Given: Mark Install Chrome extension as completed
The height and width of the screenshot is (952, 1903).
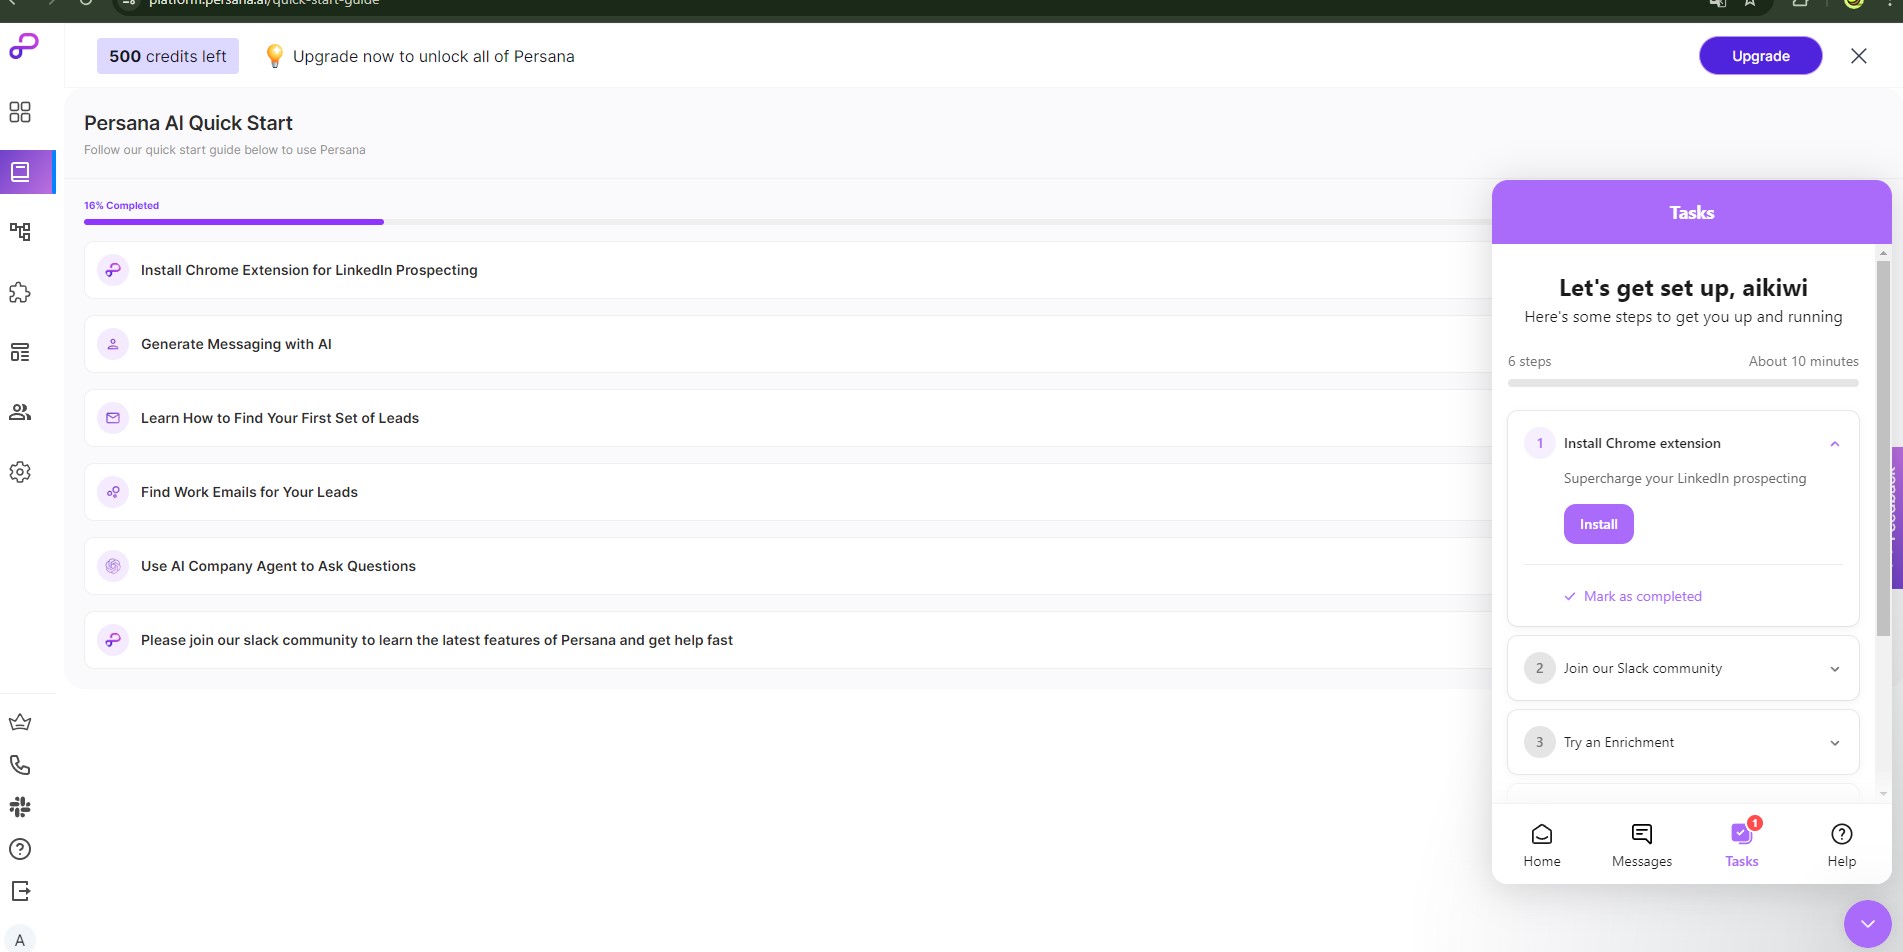Looking at the screenshot, I should coord(1633,596).
